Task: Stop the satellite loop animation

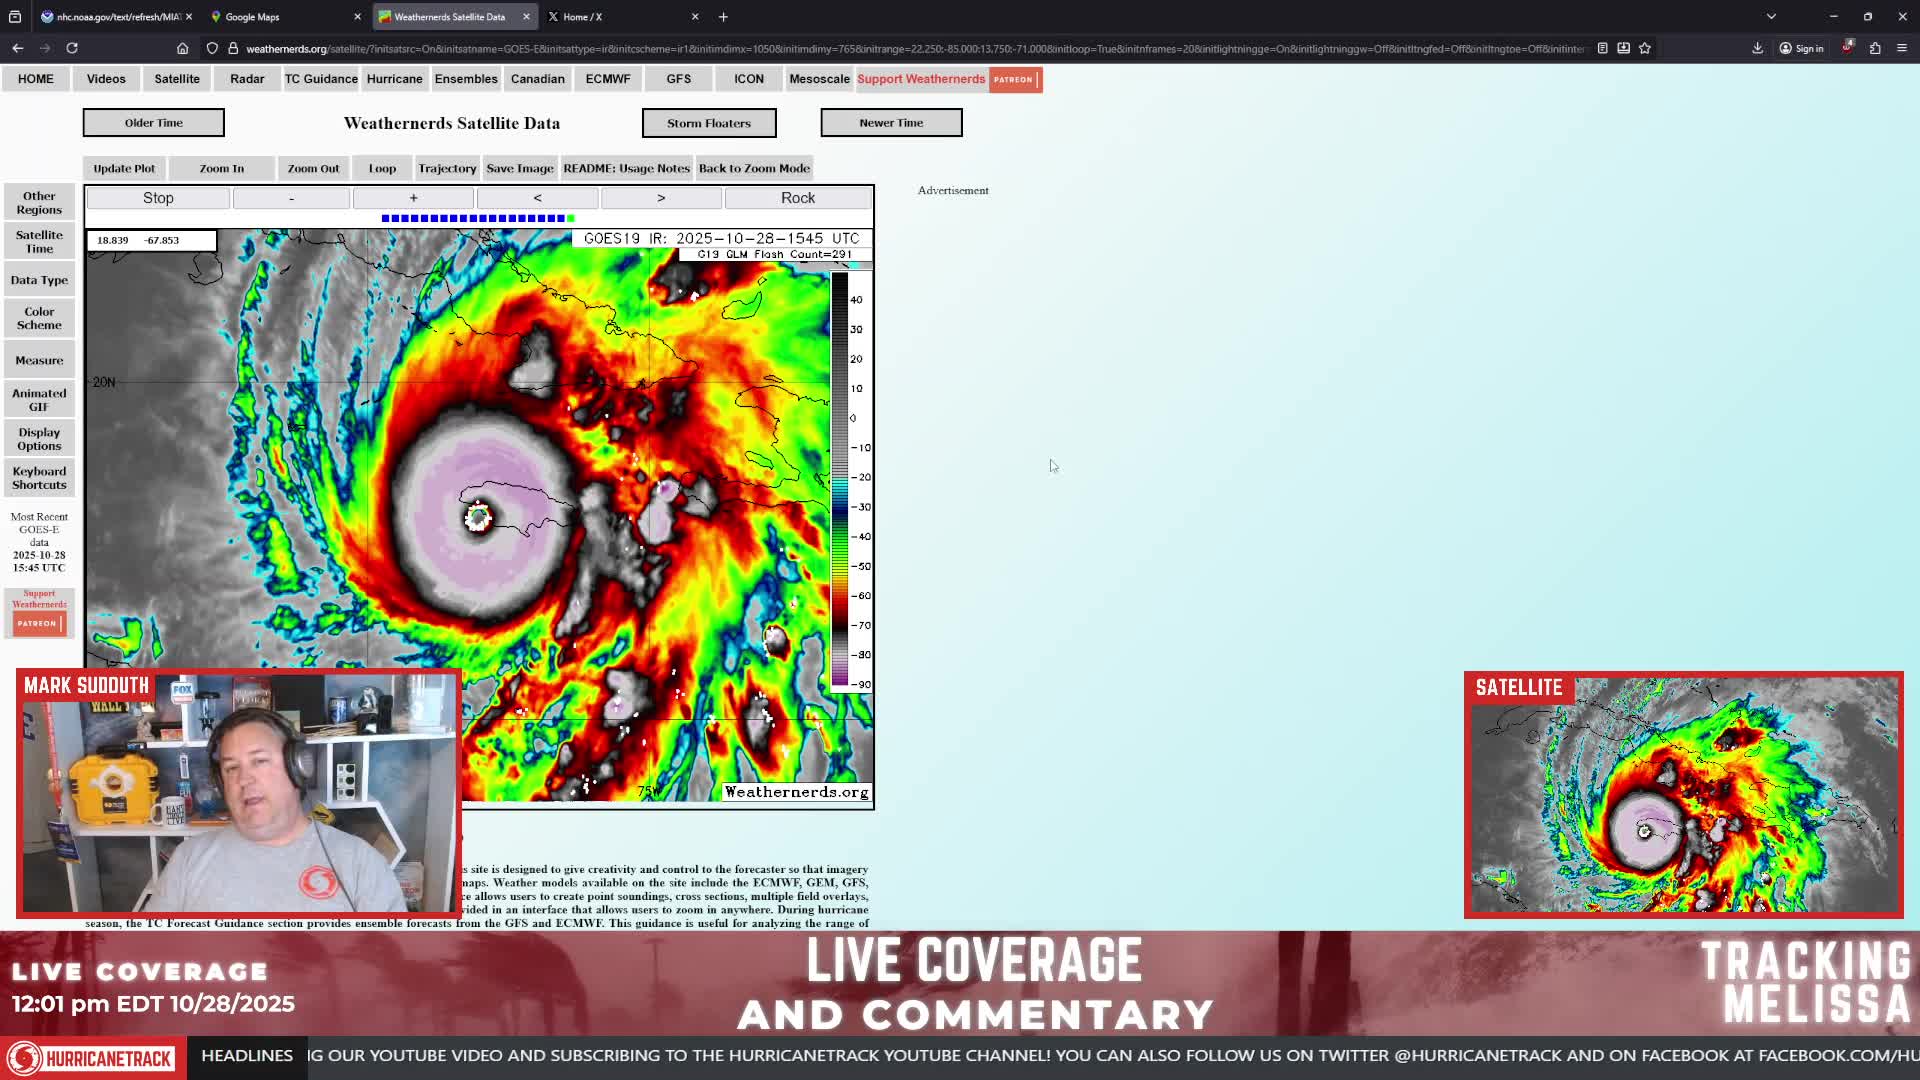Action: pos(158,198)
